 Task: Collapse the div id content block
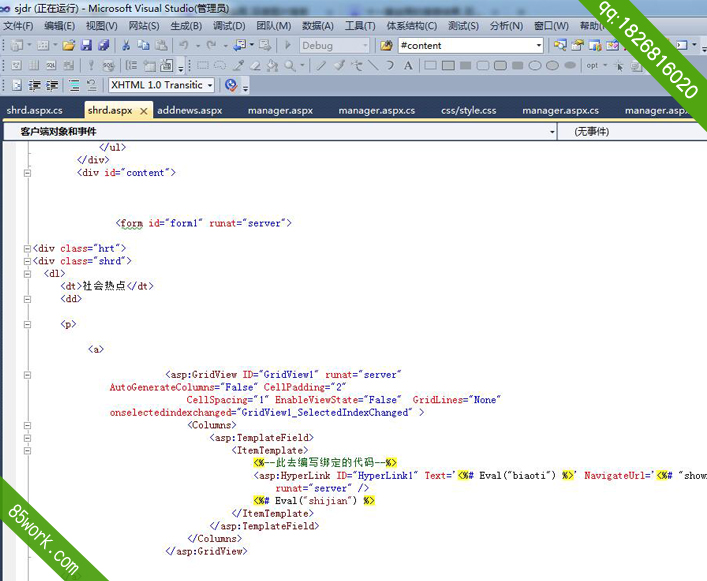[x=28, y=173]
